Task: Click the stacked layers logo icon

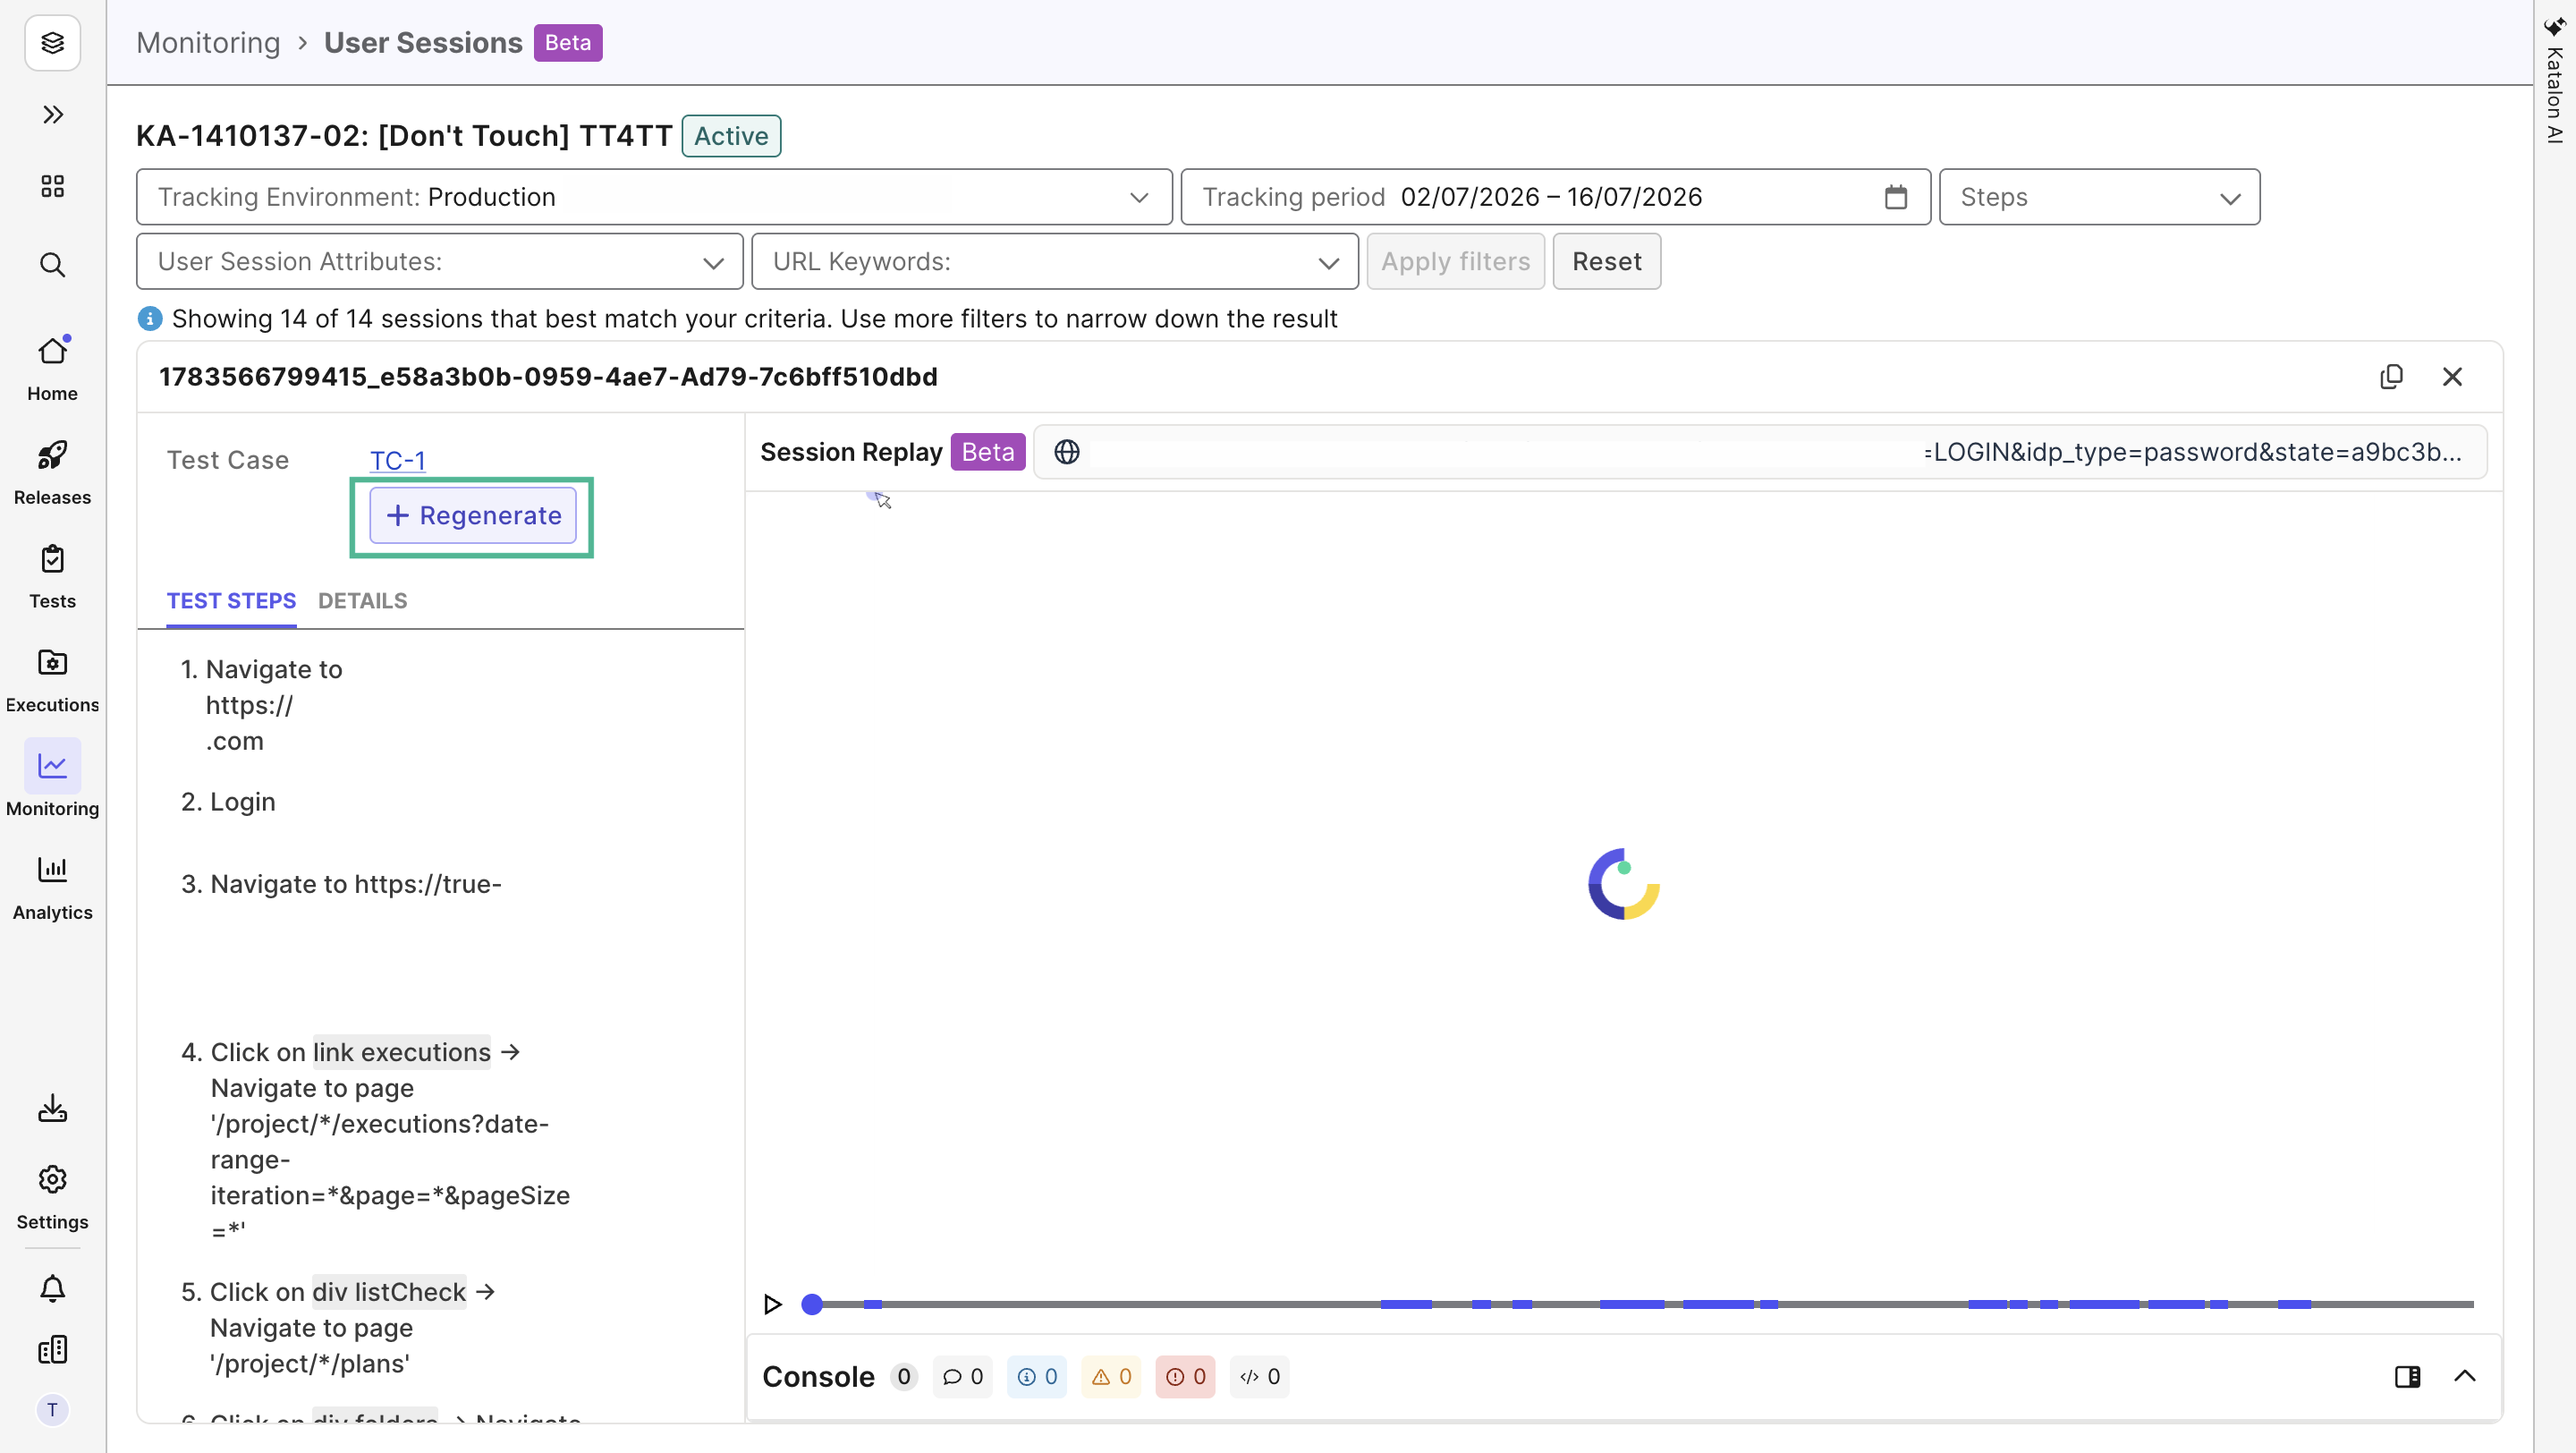Action: point(52,43)
